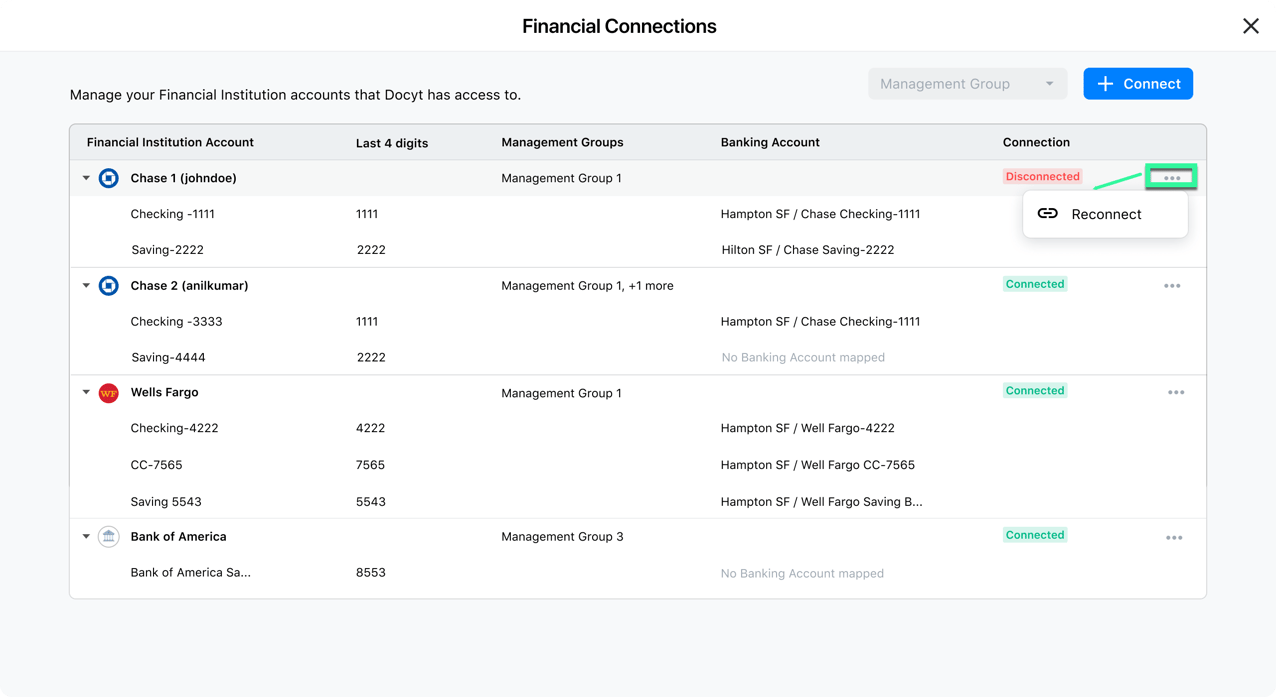Collapse the Wells Fargo account group
Viewport: 1276px width, 697px height.
click(86, 392)
